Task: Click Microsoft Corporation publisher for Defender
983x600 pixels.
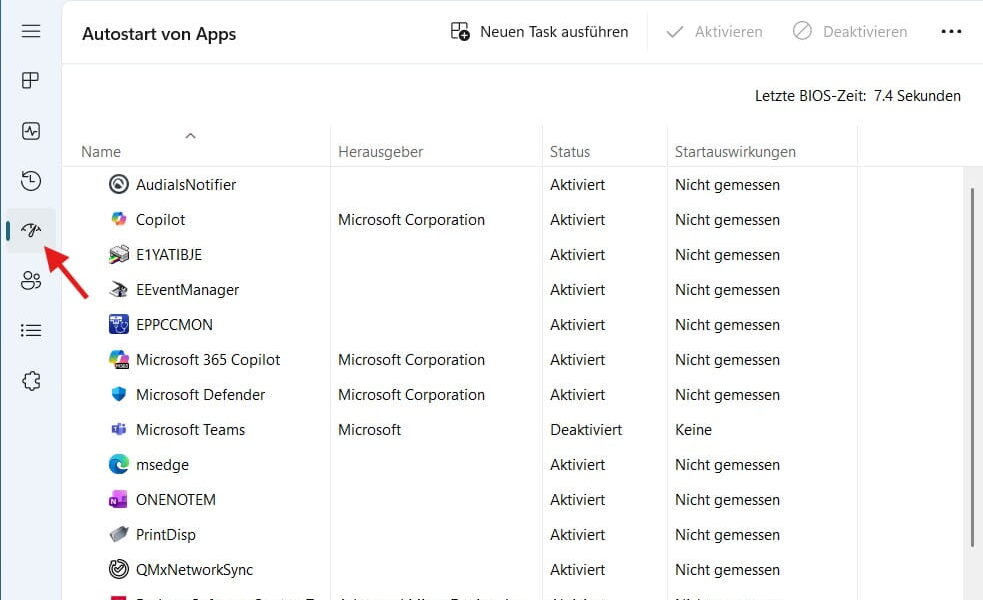Action: point(411,395)
